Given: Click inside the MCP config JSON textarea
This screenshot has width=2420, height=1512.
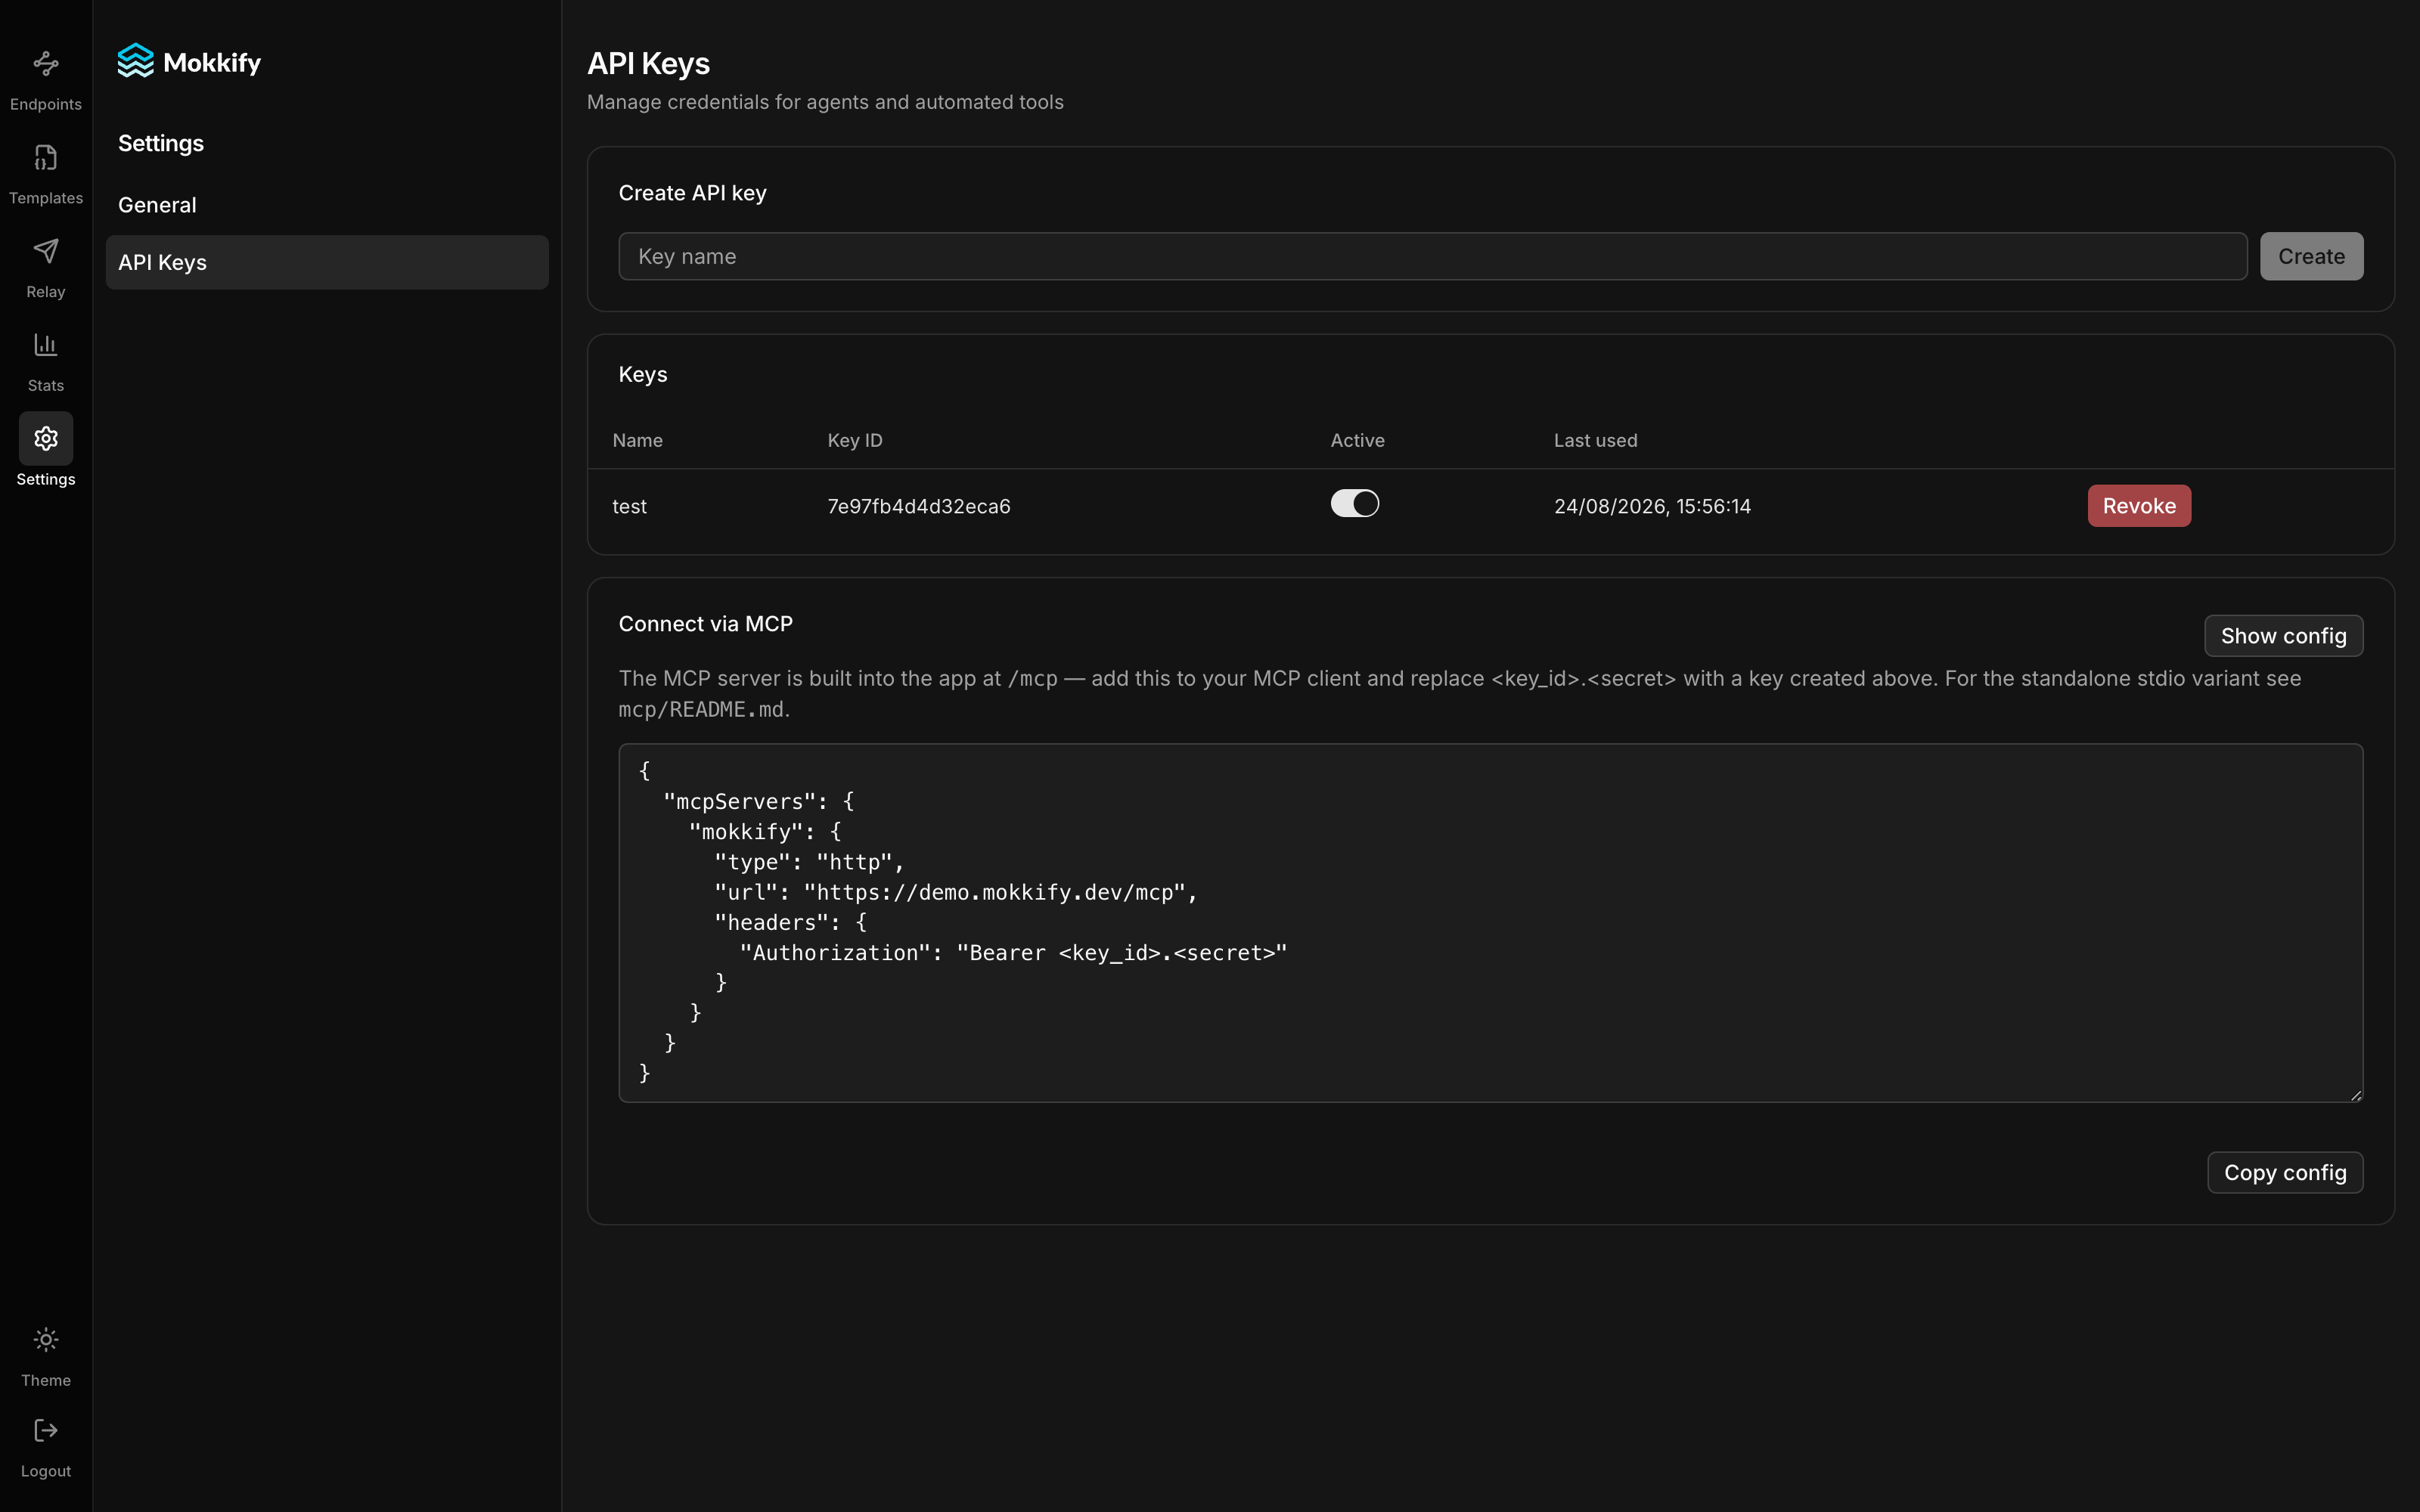Looking at the screenshot, I should (1490, 922).
